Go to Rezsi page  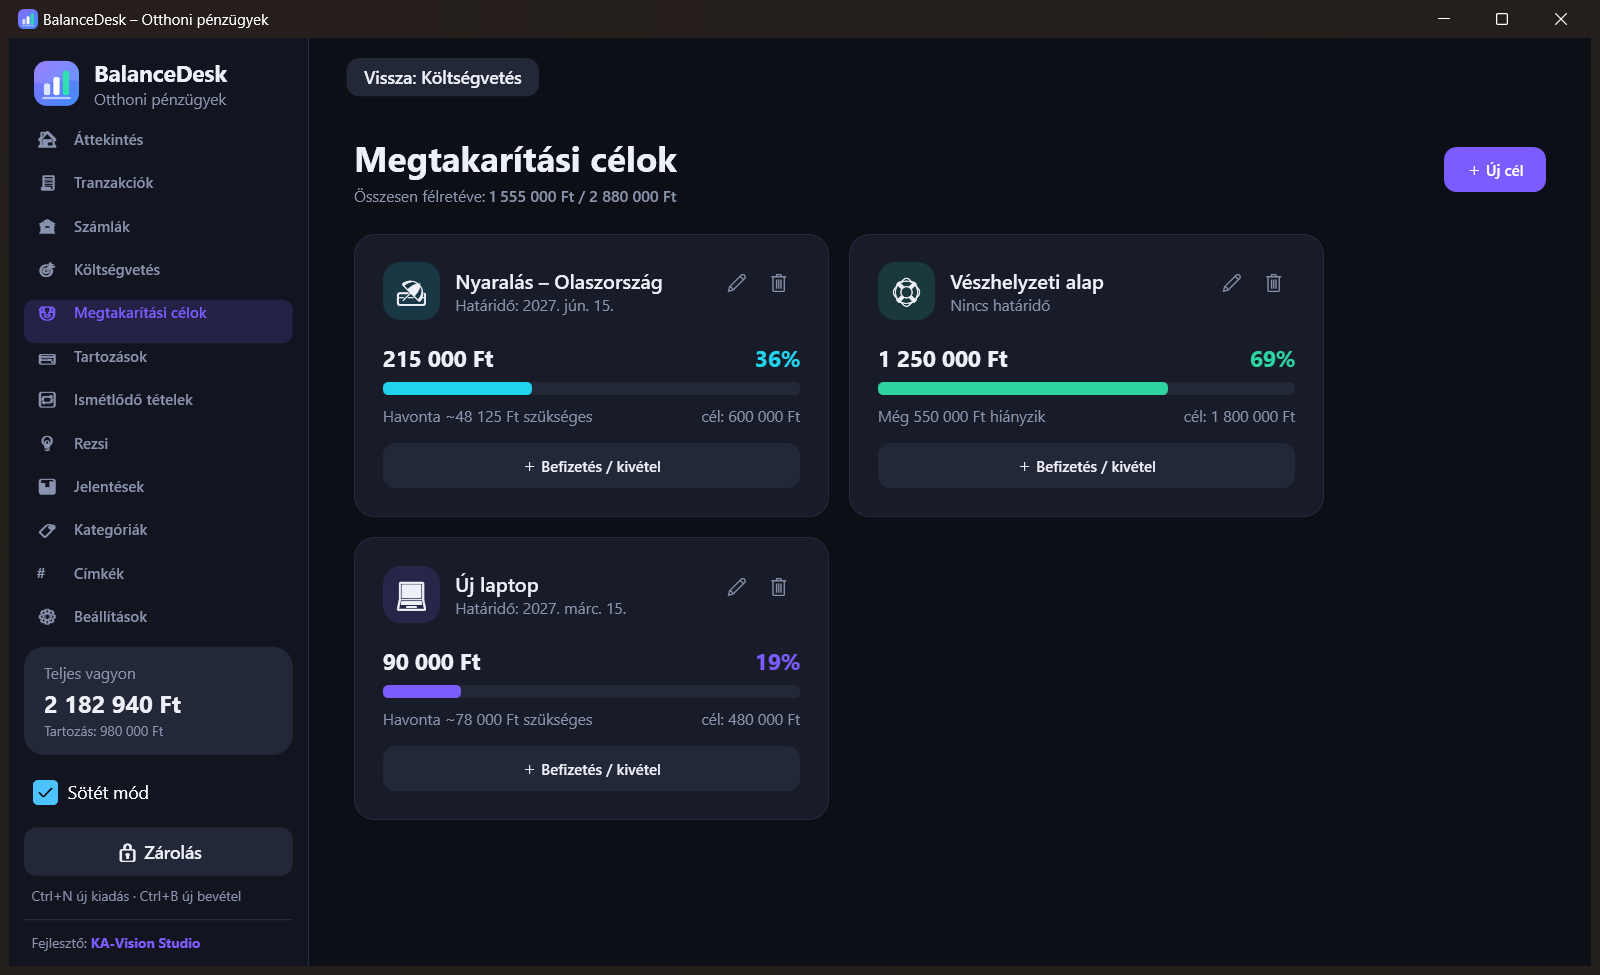coord(158,444)
